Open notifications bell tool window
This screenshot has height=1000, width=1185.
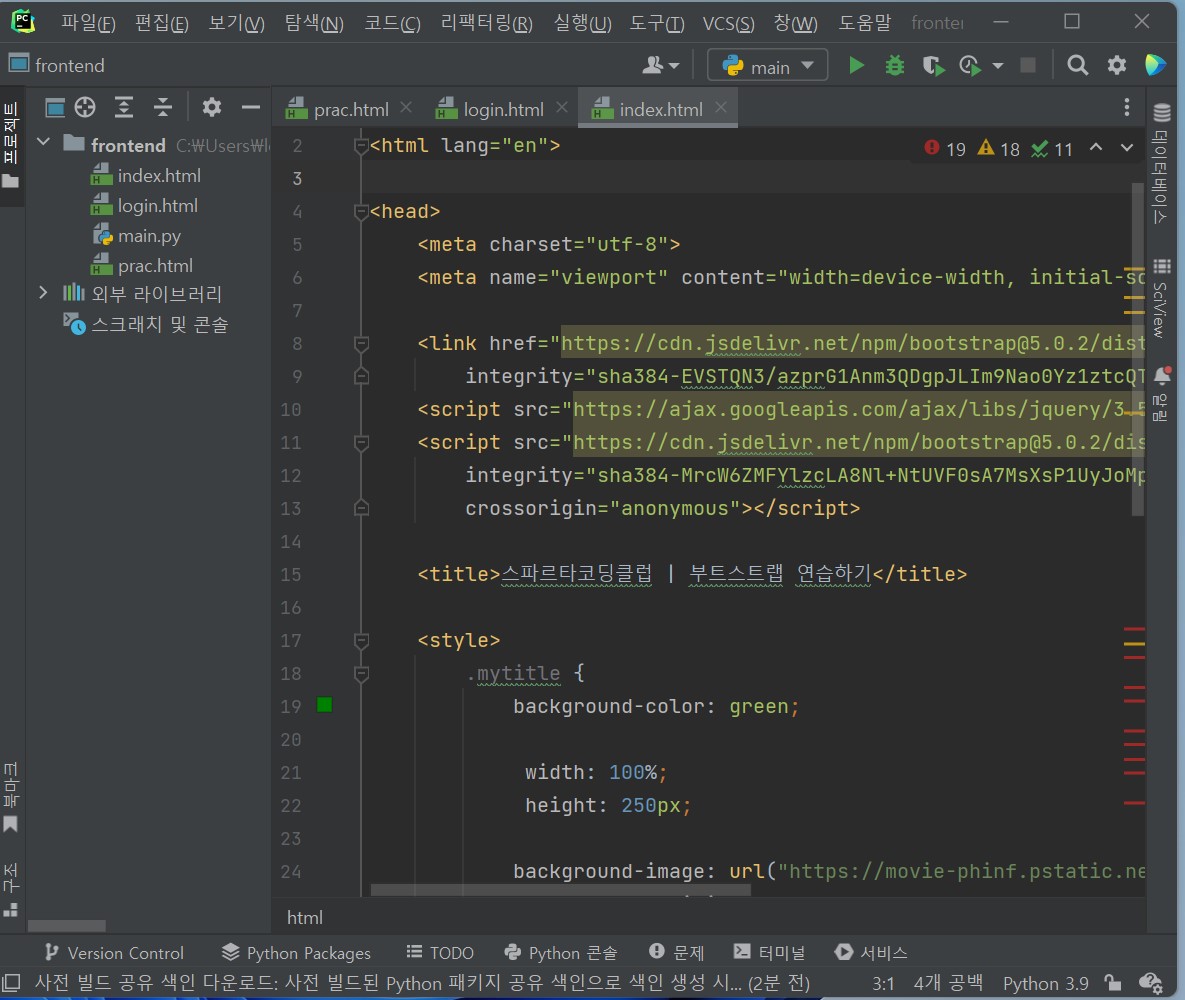tap(1162, 395)
